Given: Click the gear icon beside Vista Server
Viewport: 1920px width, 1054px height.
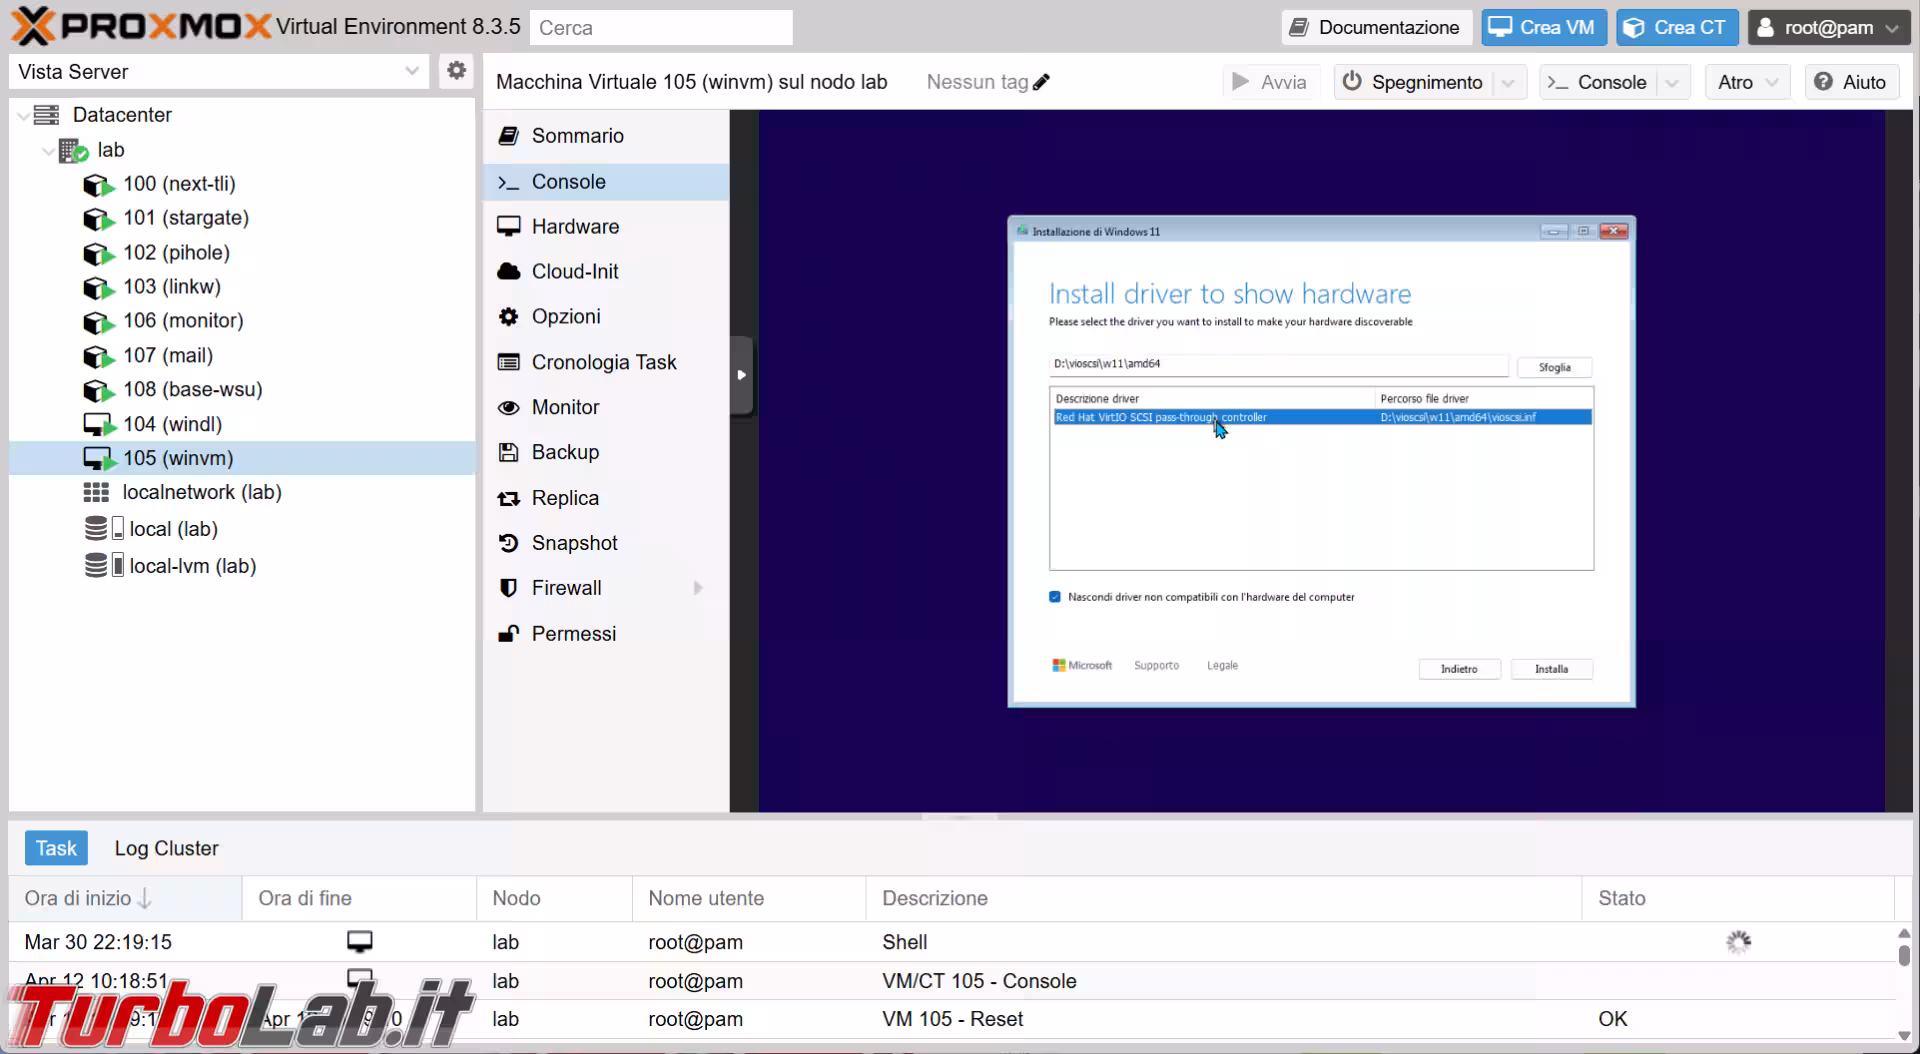Looking at the screenshot, I should (456, 71).
